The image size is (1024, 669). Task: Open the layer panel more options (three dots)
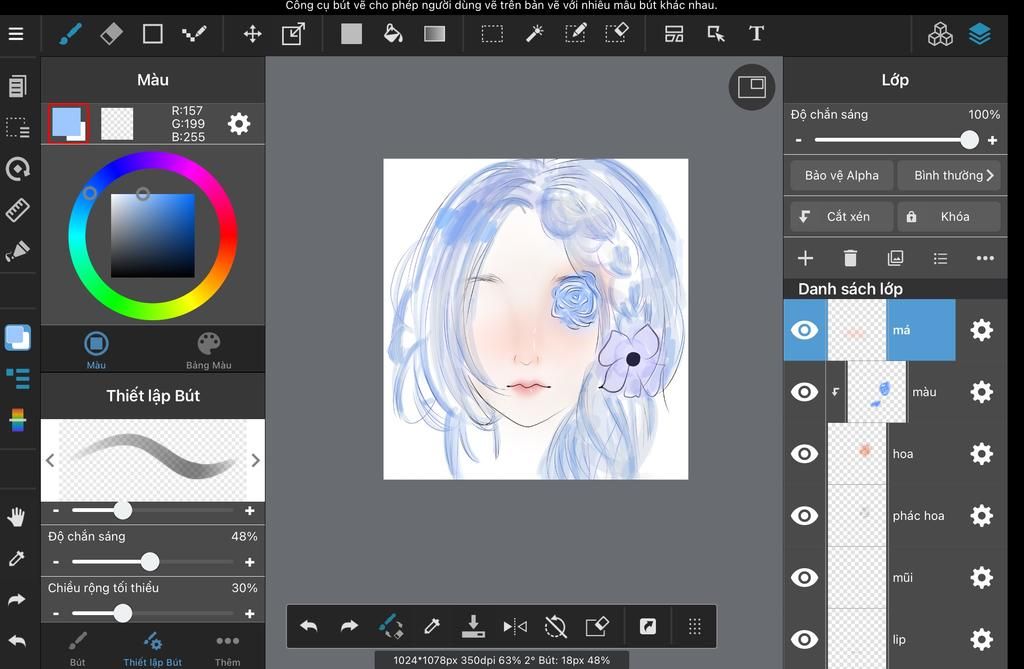pos(985,259)
